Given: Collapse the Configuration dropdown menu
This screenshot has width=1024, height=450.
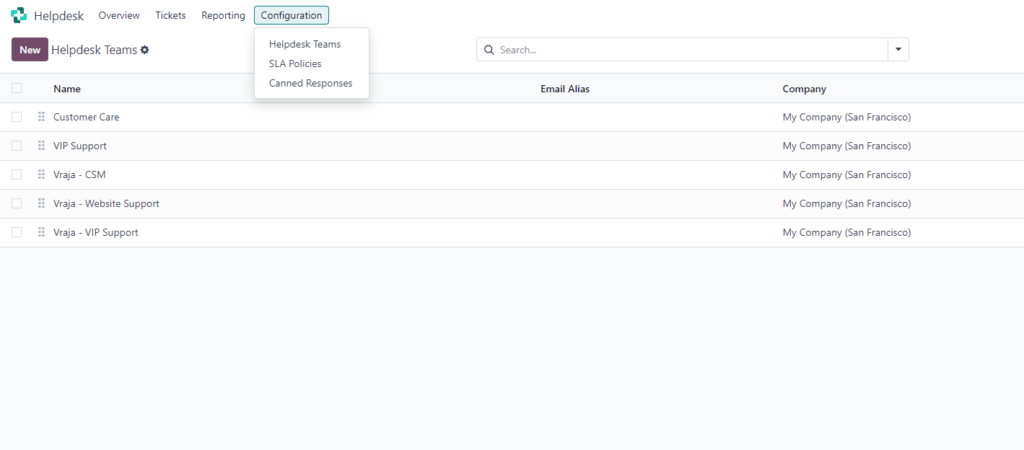Looking at the screenshot, I should click(x=291, y=16).
